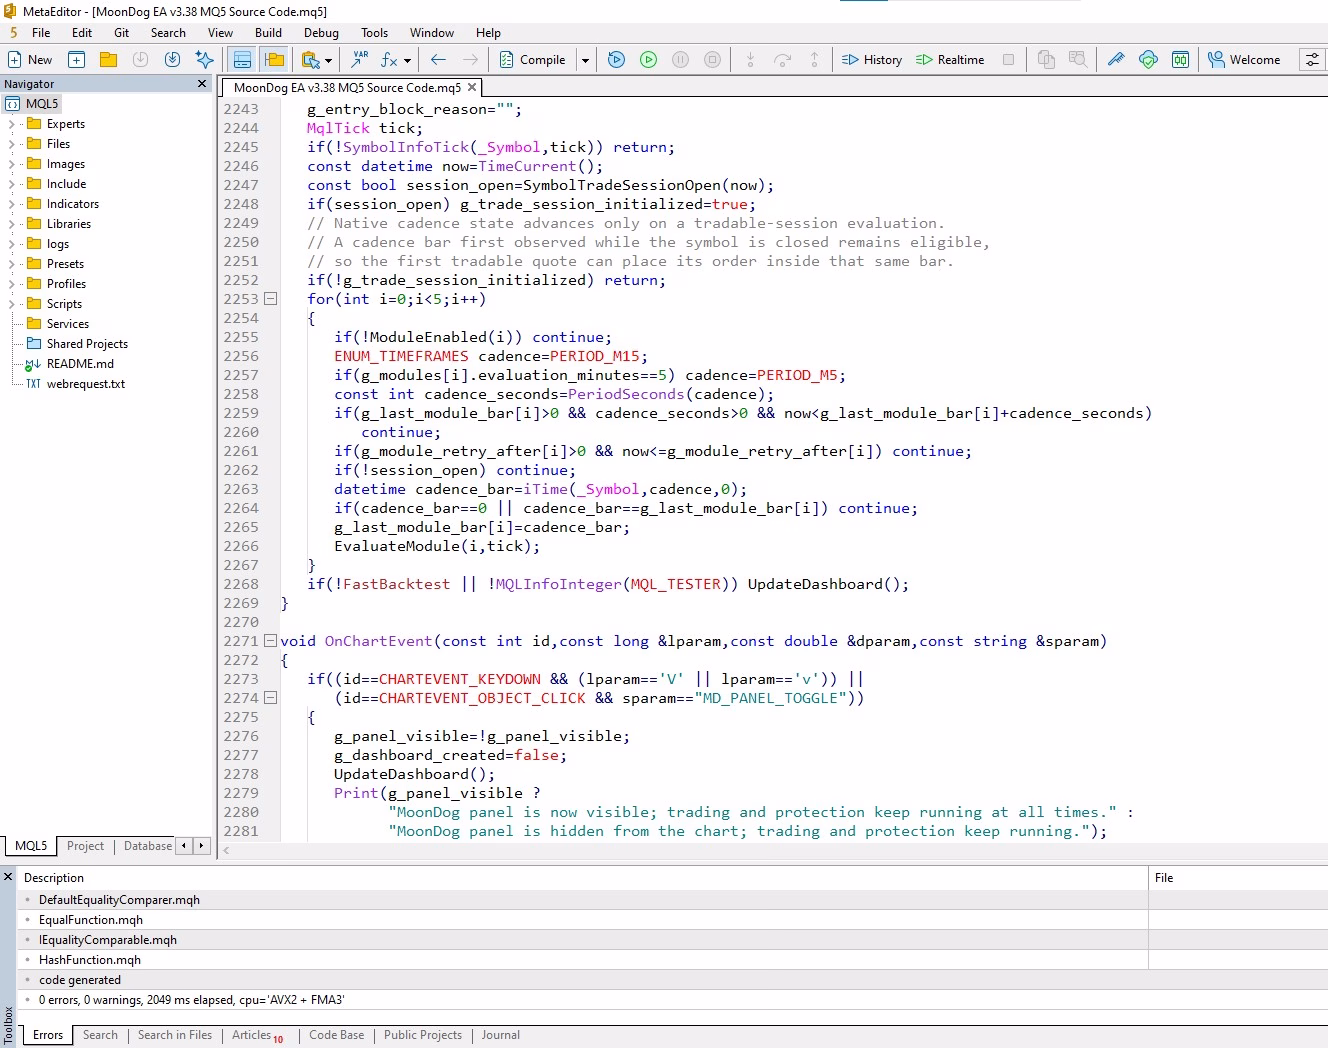The width and height of the screenshot is (1328, 1048).
Task: Click the Step Over debug icon
Action: (783, 60)
